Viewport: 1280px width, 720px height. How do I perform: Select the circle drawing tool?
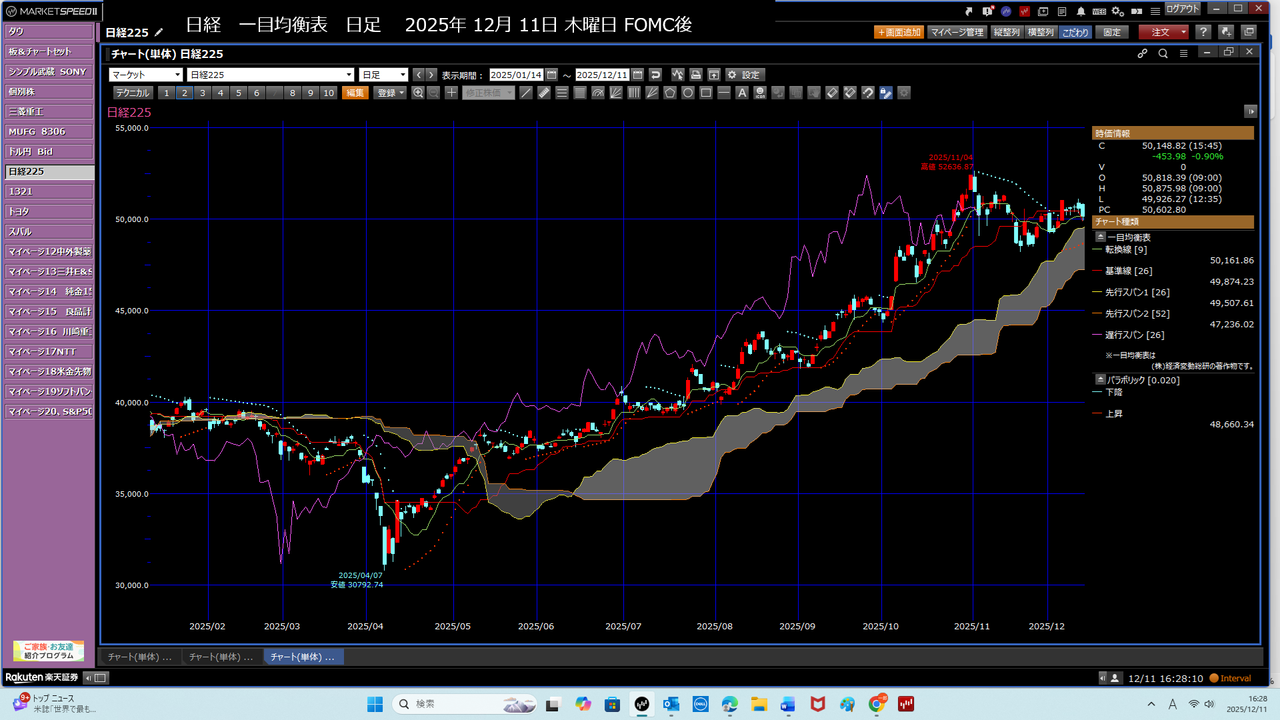point(688,93)
